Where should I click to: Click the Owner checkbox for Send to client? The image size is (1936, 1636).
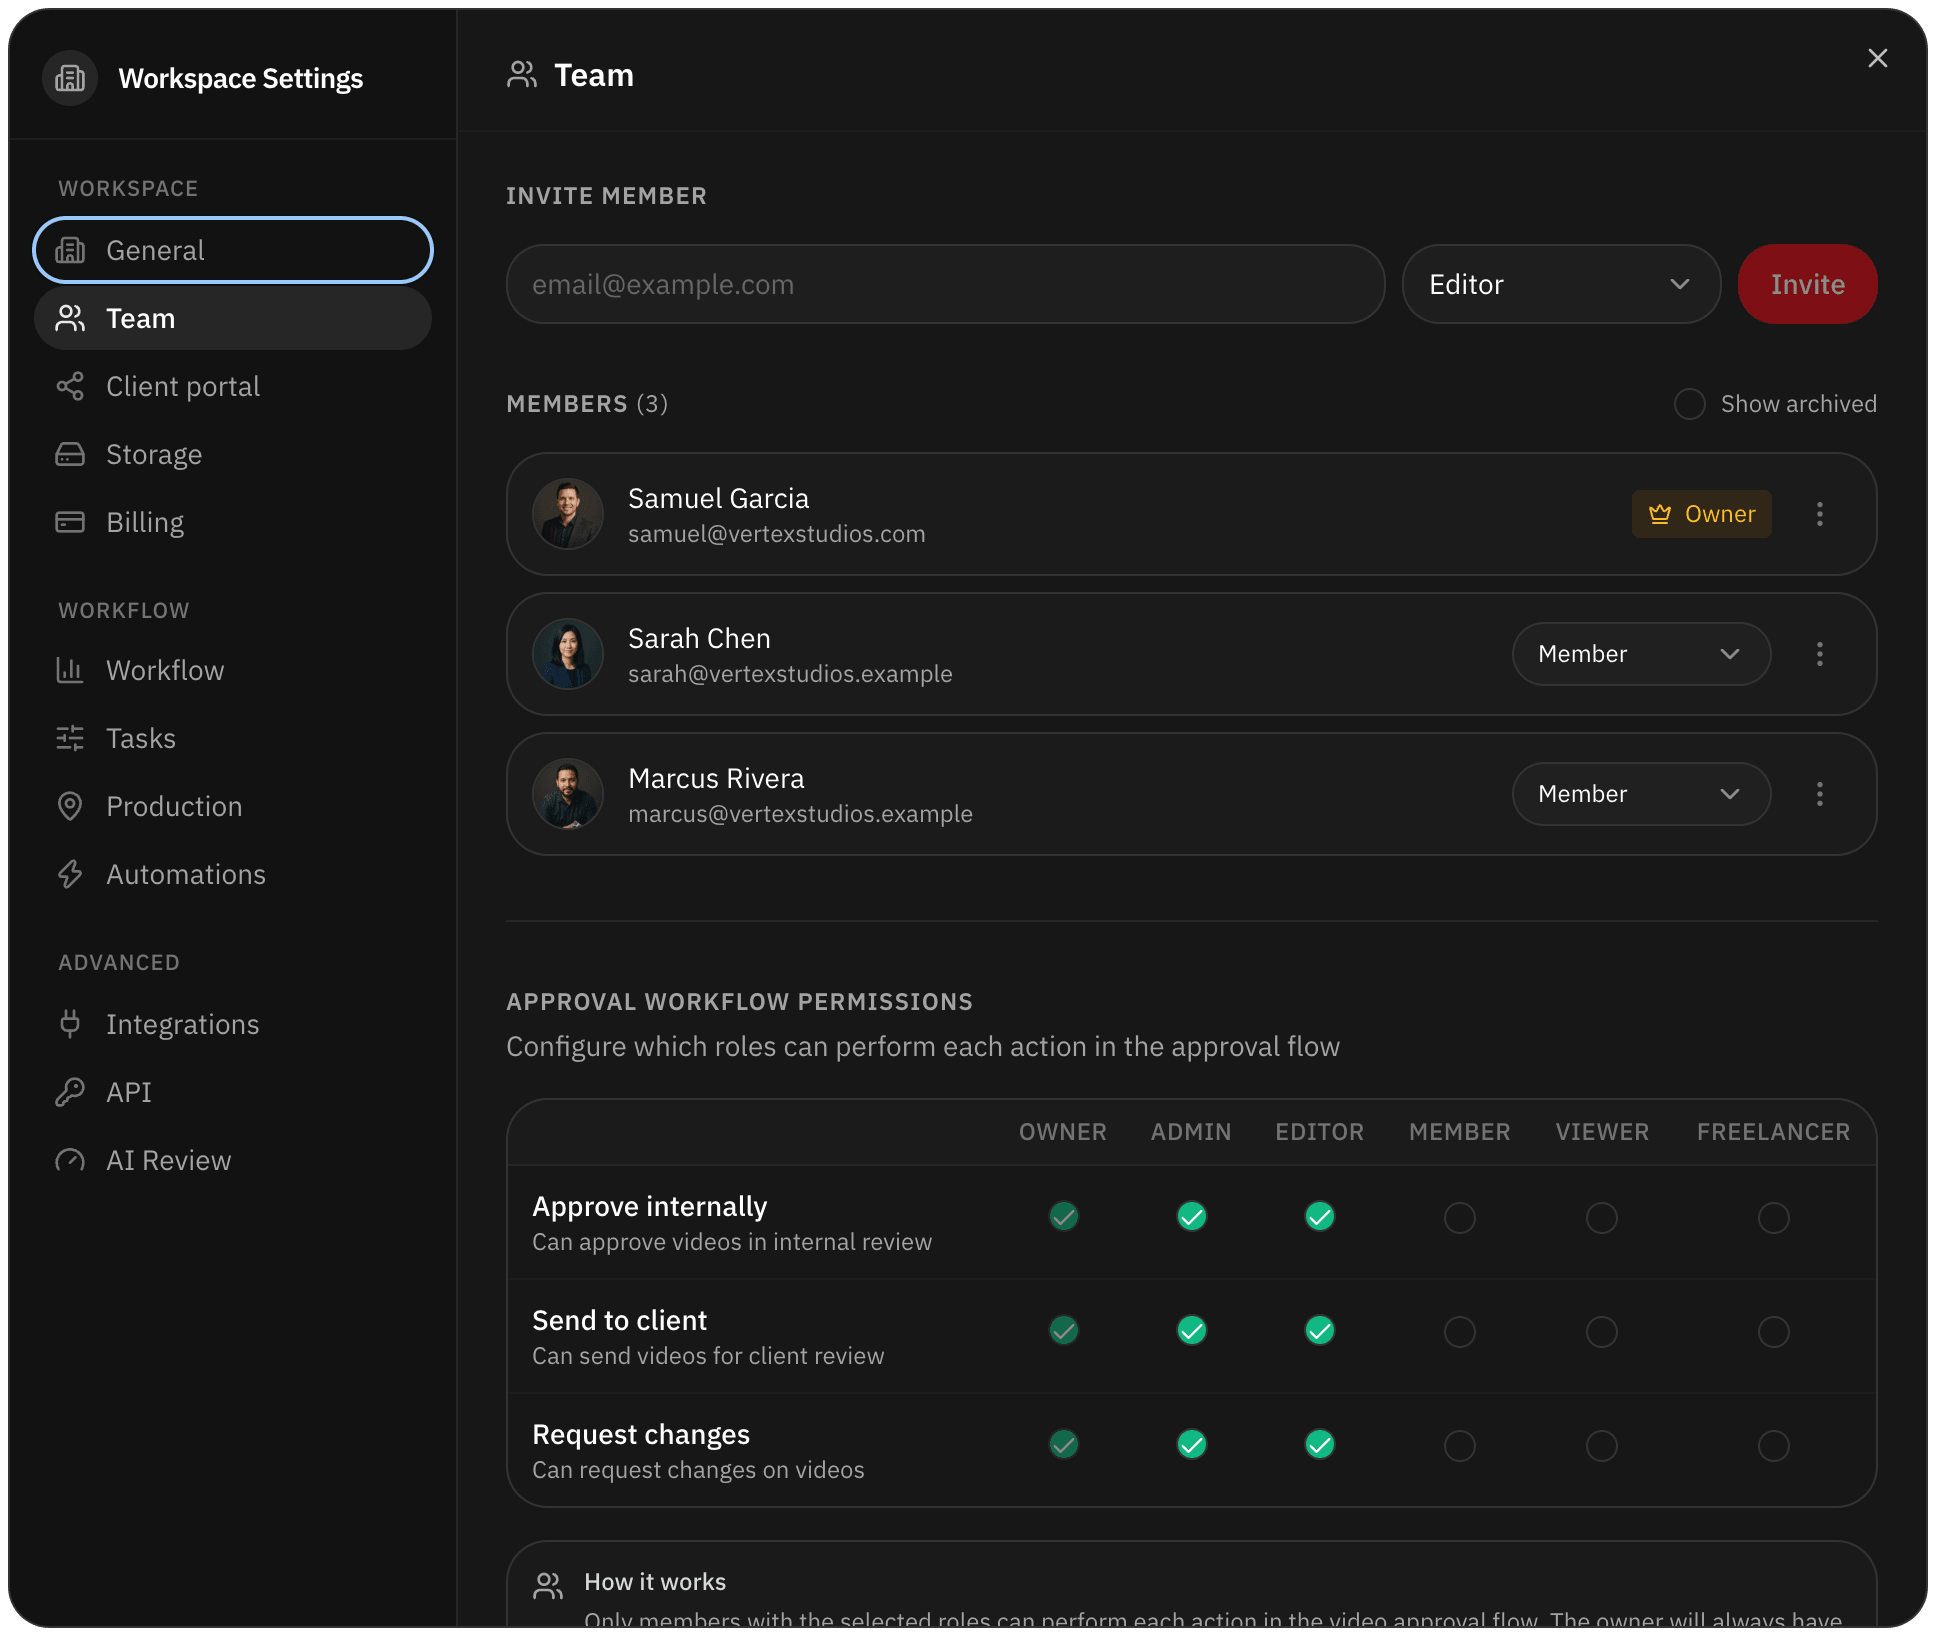(1063, 1331)
